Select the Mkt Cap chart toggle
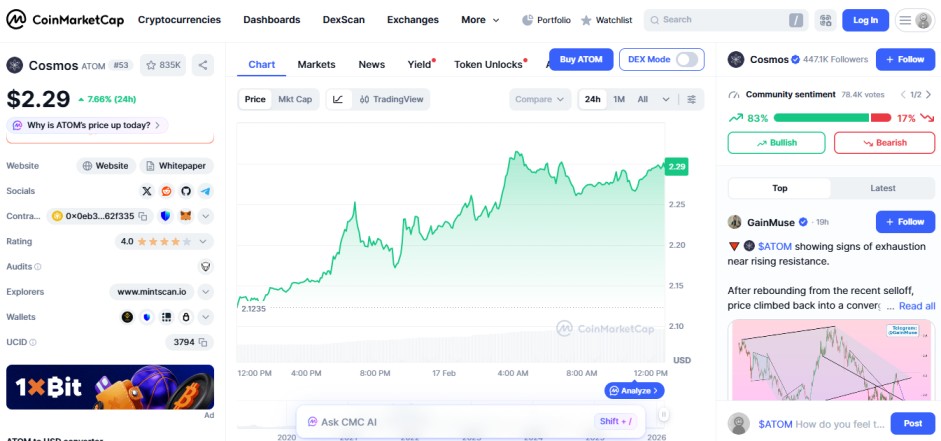 (x=295, y=99)
